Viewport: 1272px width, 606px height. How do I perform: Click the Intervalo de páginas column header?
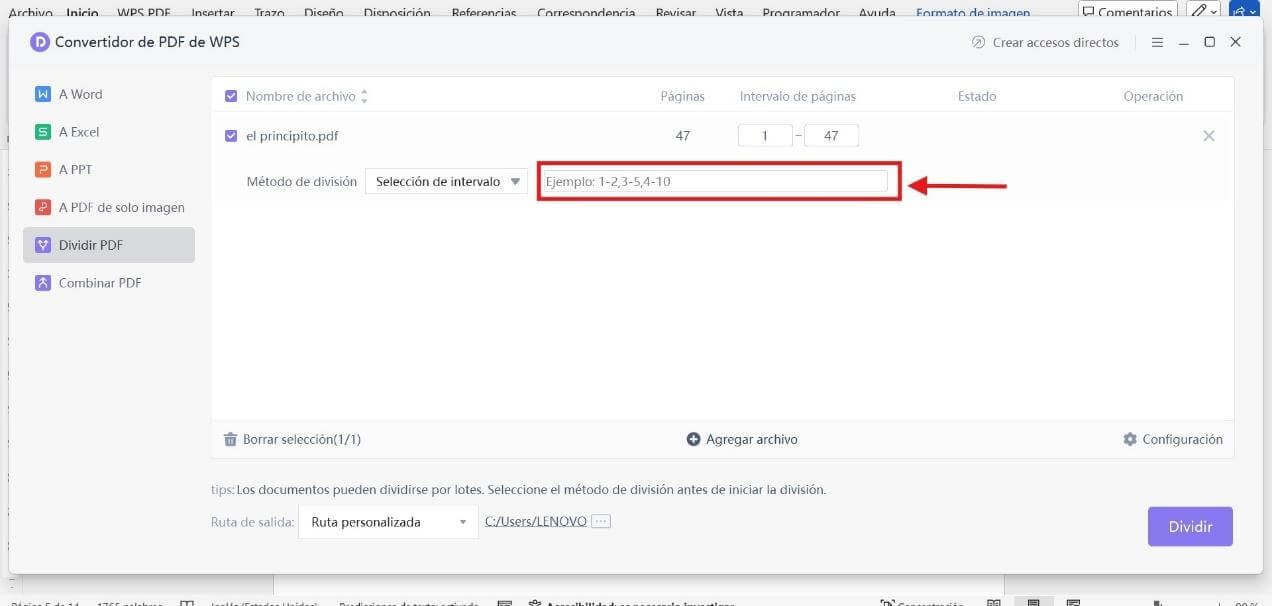click(798, 96)
